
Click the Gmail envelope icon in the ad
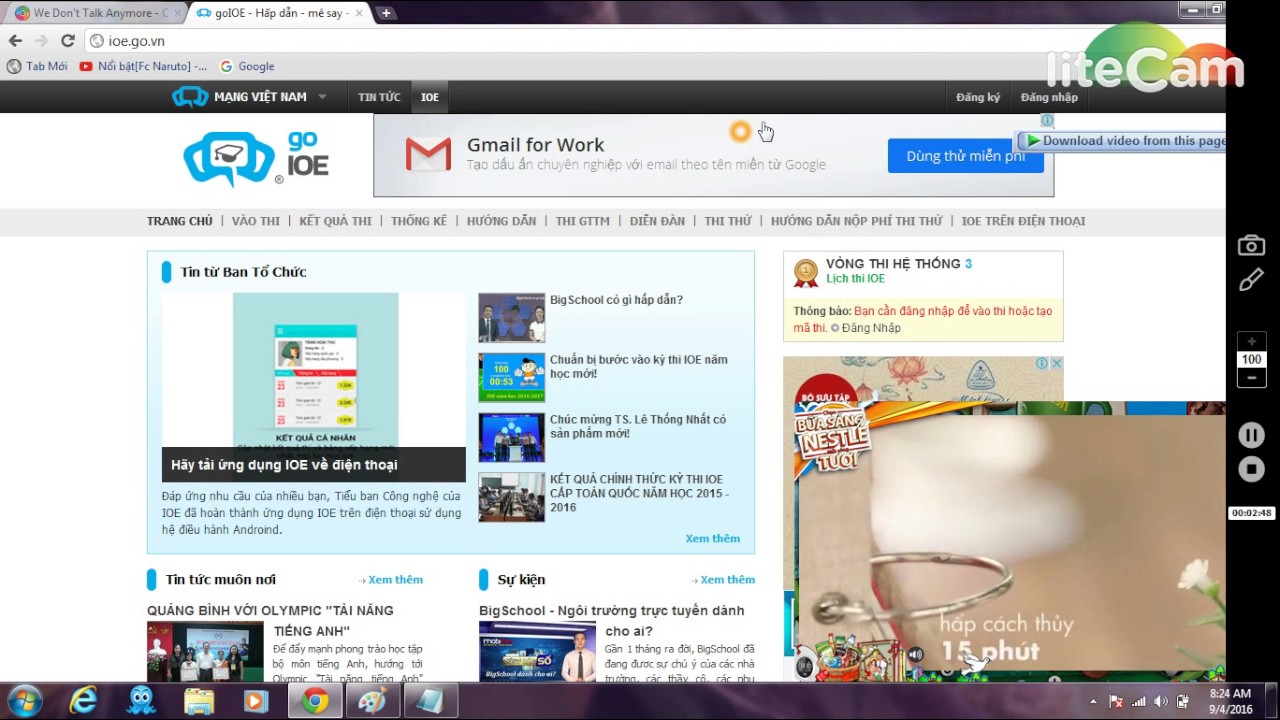[x=428, y=155]
